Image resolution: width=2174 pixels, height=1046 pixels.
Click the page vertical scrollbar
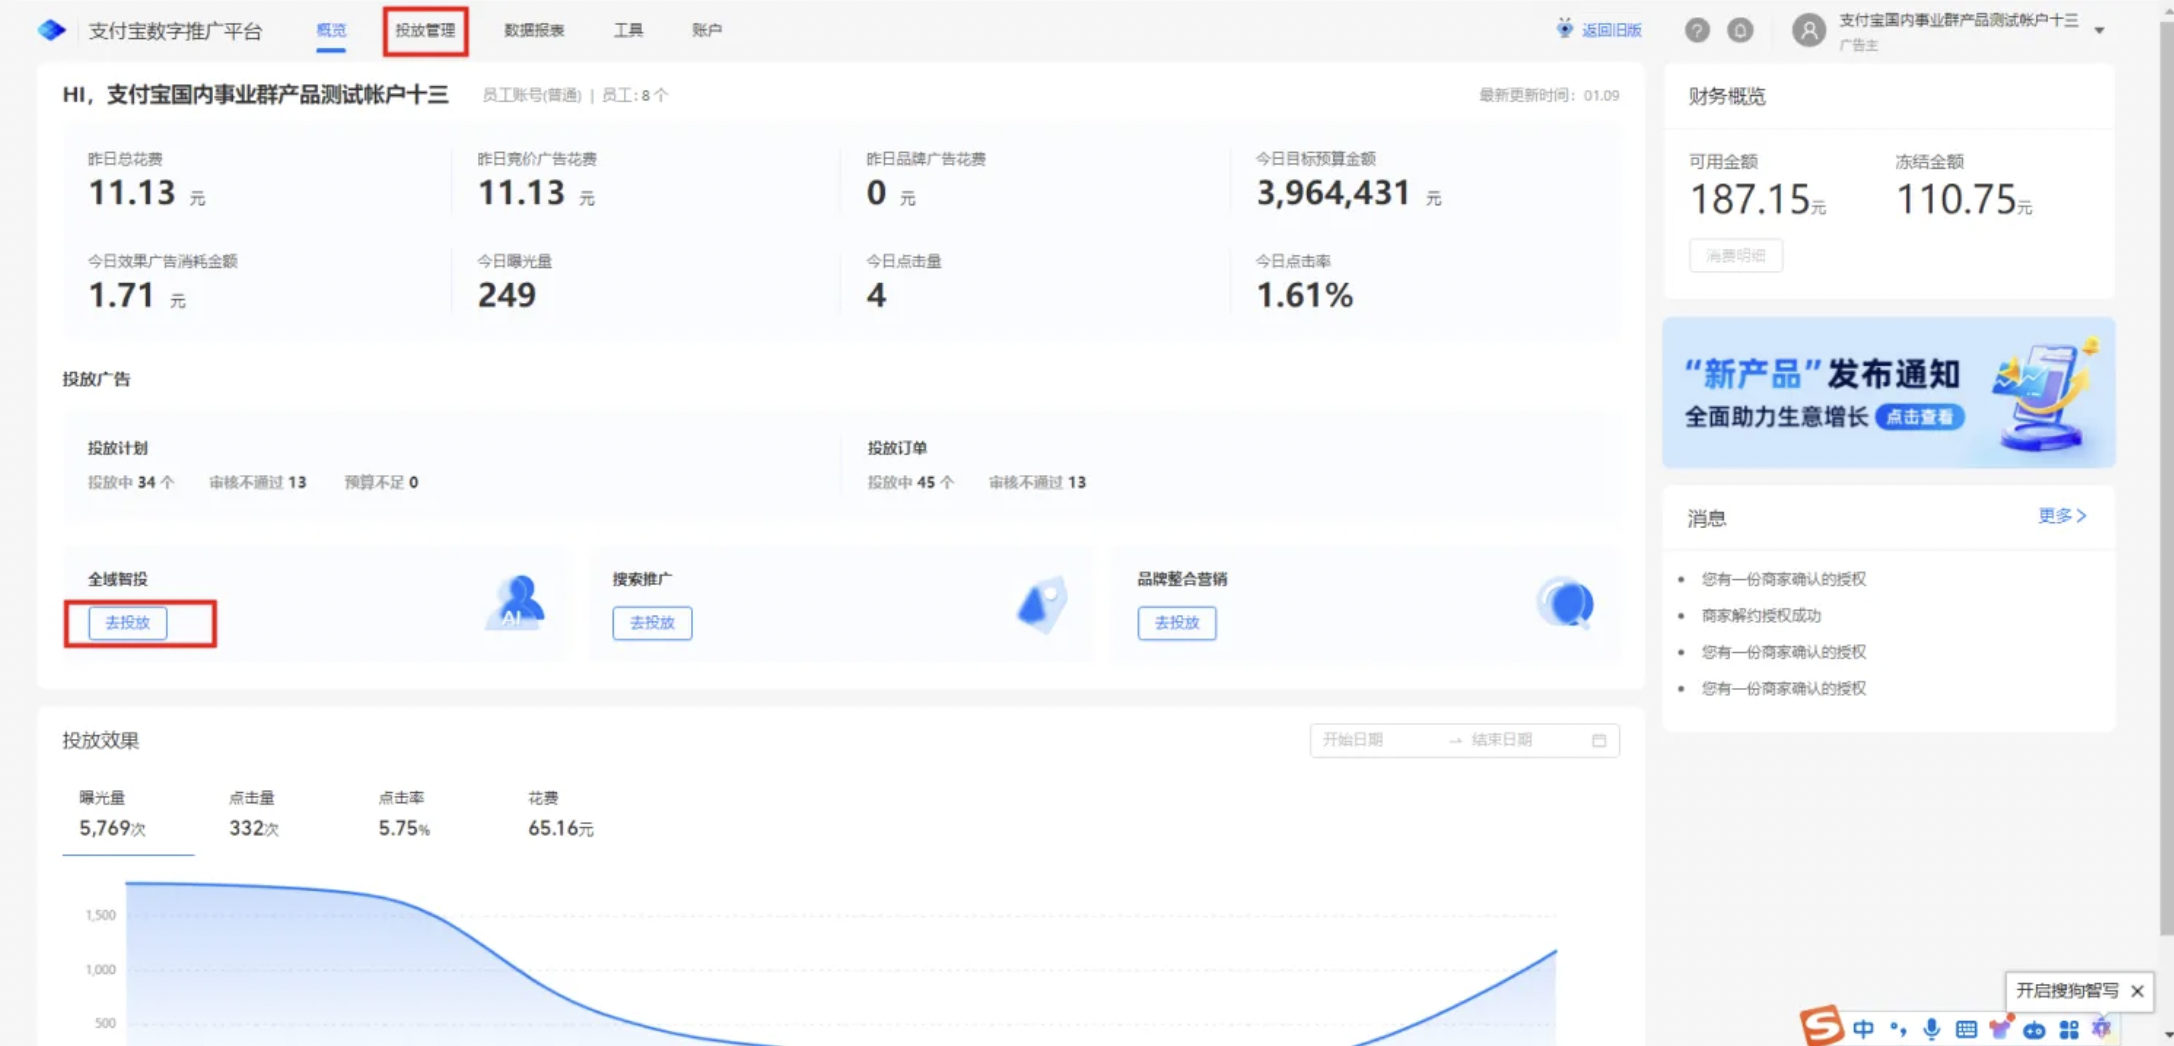[x=2166, y=480]
